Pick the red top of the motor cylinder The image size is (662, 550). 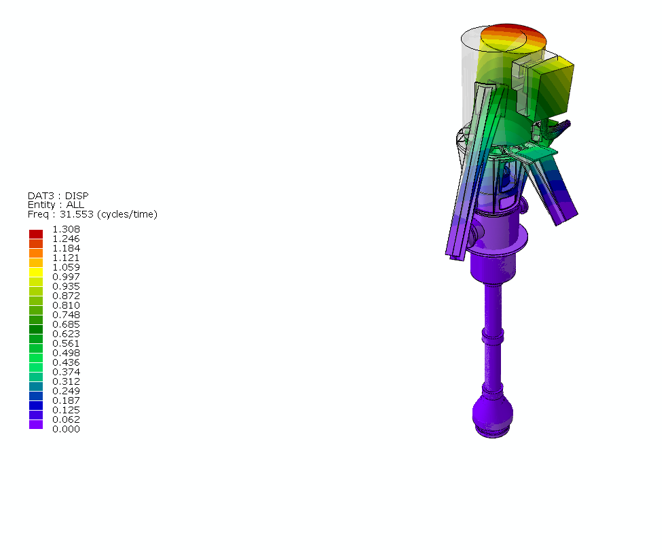point(513,37)
